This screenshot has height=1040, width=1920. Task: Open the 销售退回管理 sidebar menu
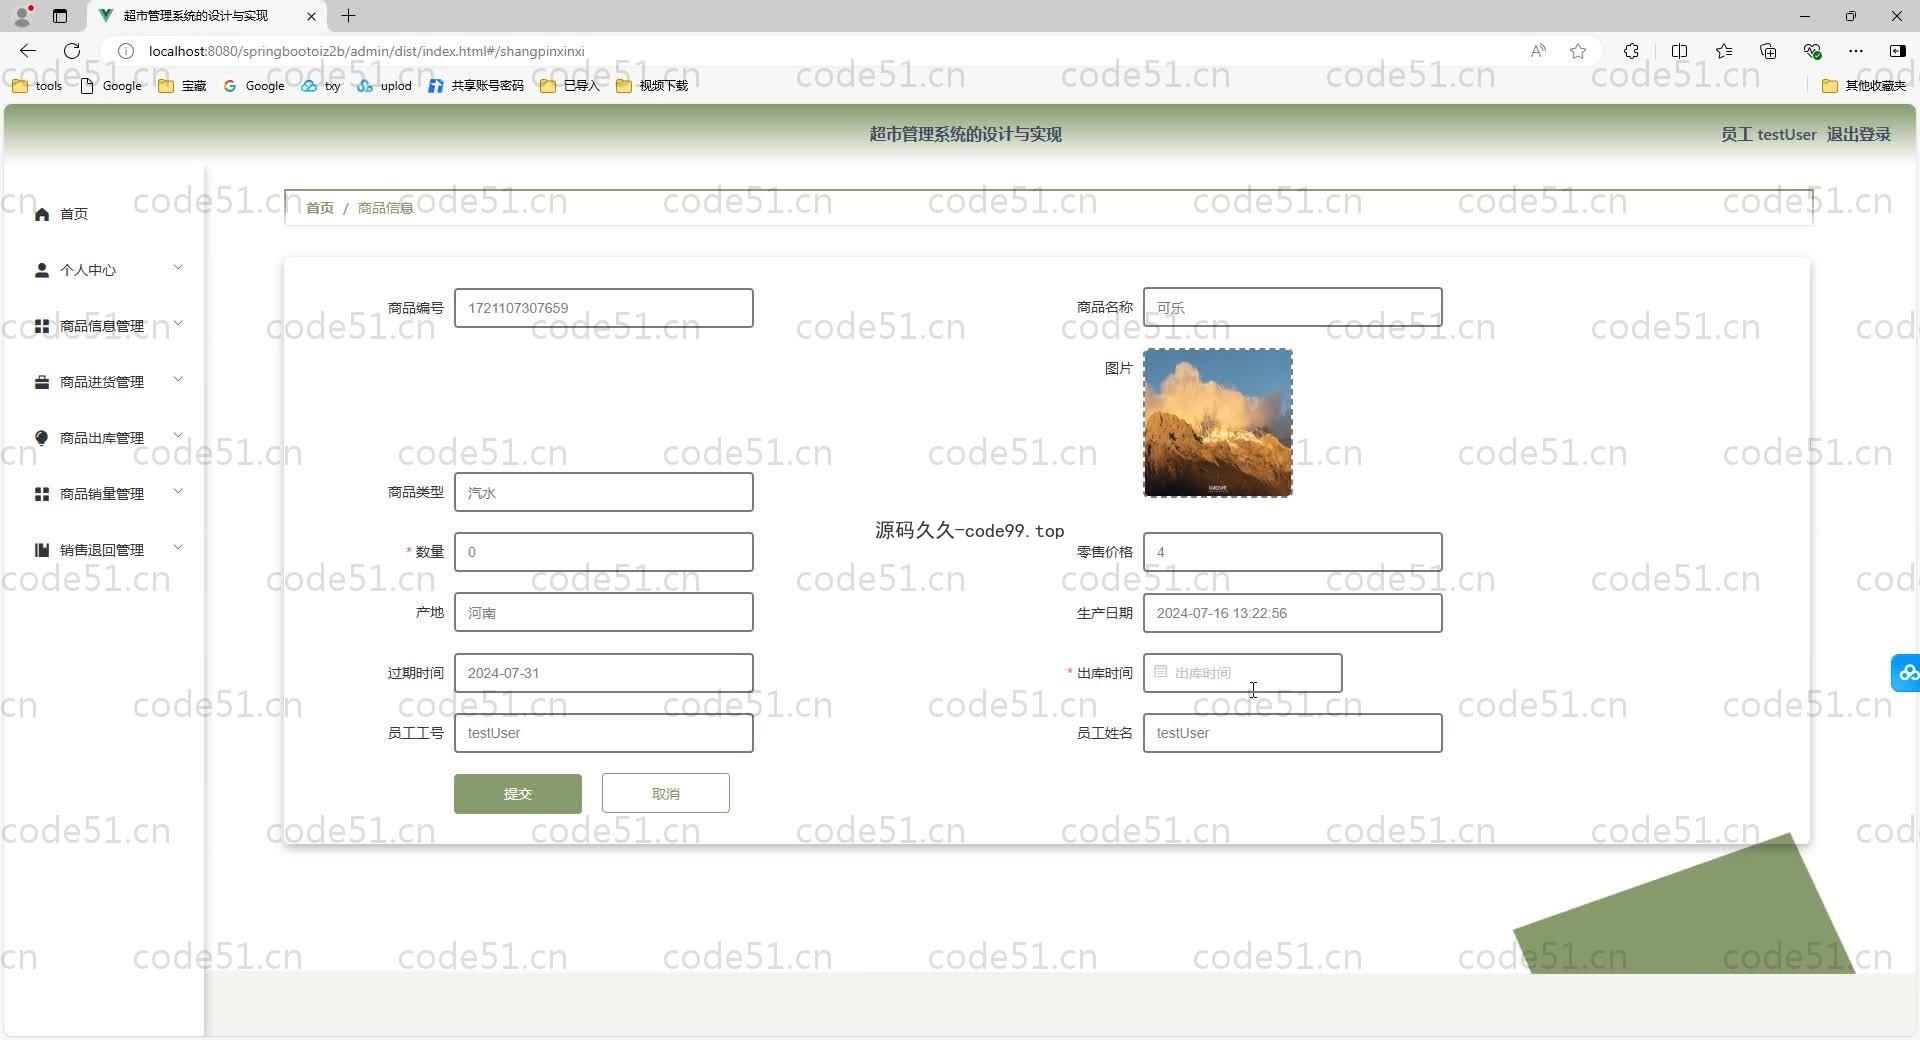[104, 550]
